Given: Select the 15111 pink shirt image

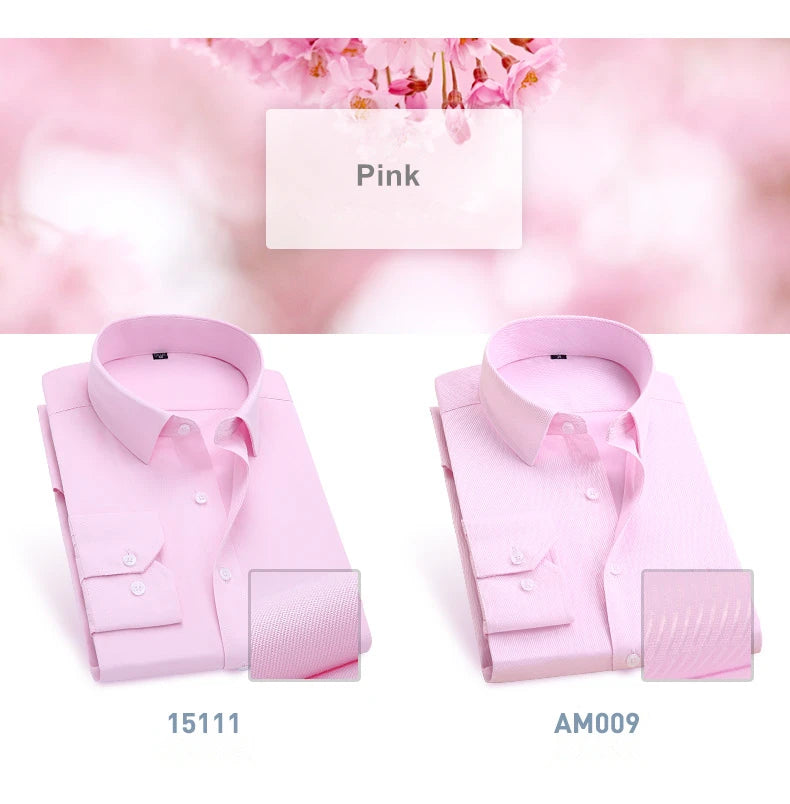Looking at the screenshot, I should (x=204, y=499).
